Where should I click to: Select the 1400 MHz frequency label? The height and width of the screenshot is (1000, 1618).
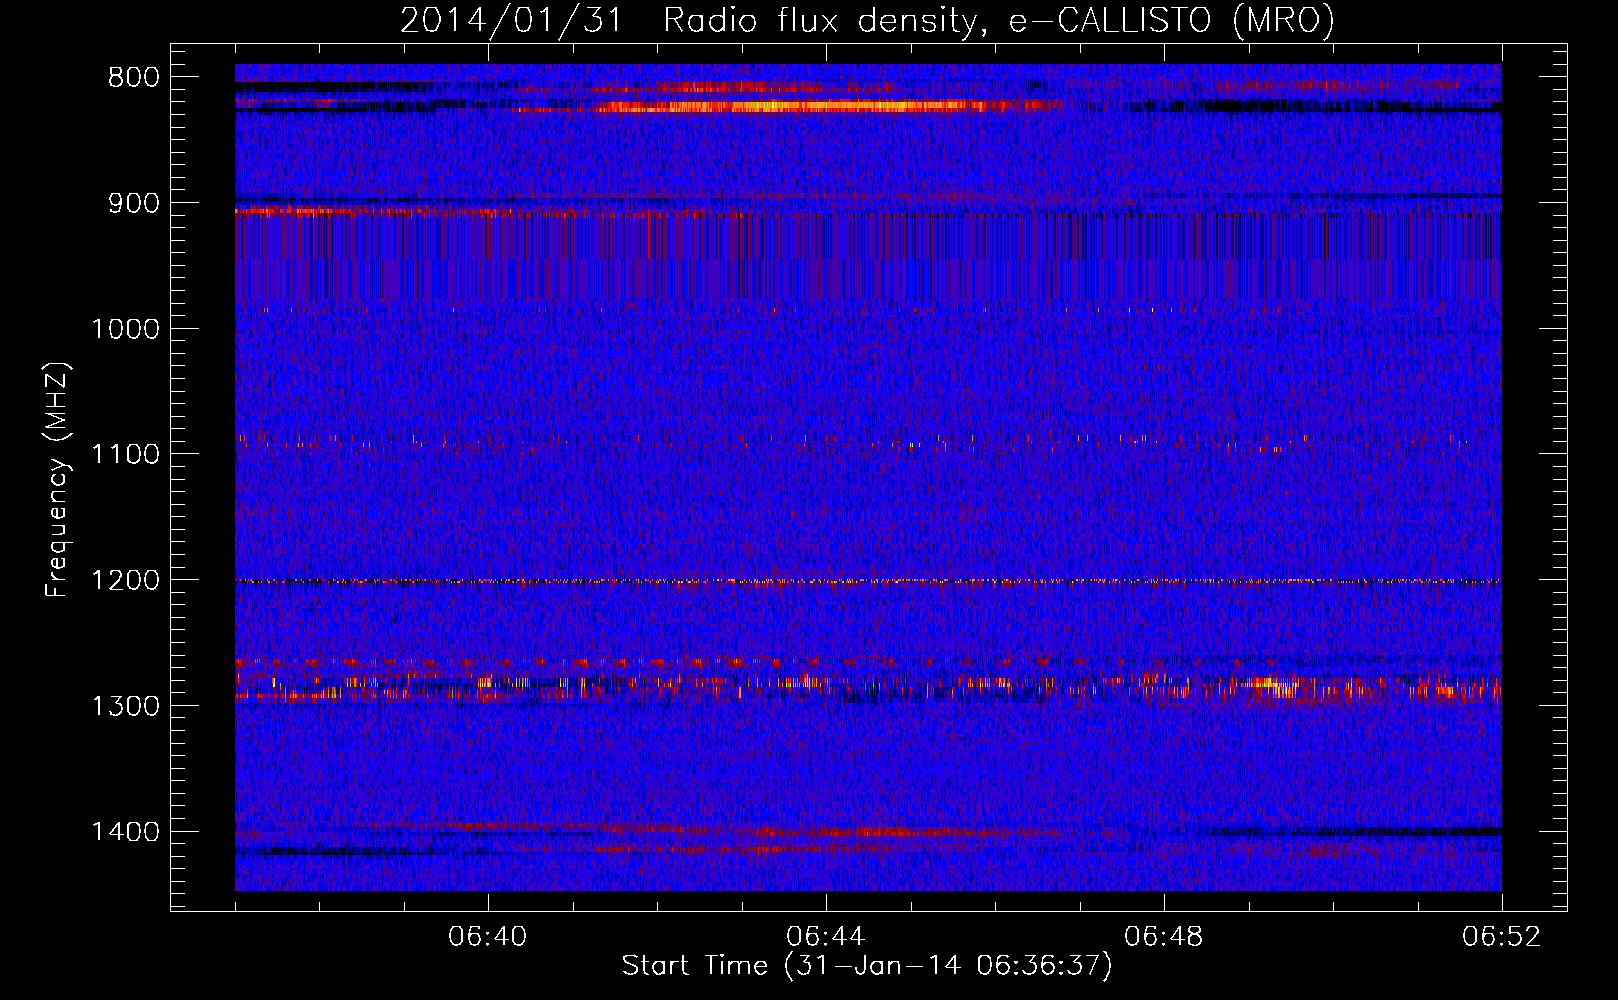[x=125, y=831]
